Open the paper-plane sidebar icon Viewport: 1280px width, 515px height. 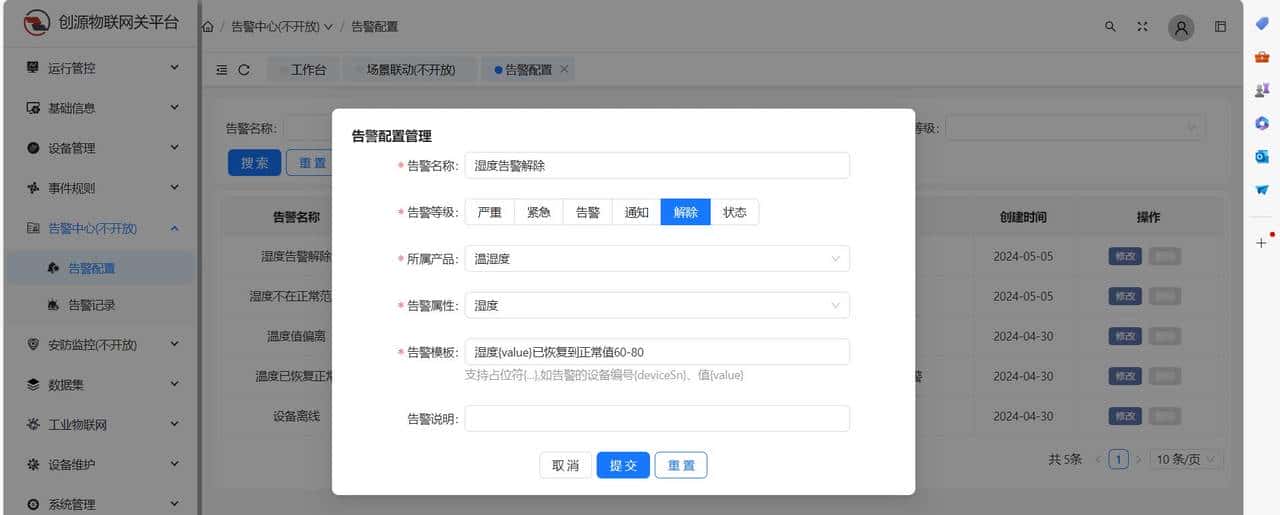coord(1262,189)
